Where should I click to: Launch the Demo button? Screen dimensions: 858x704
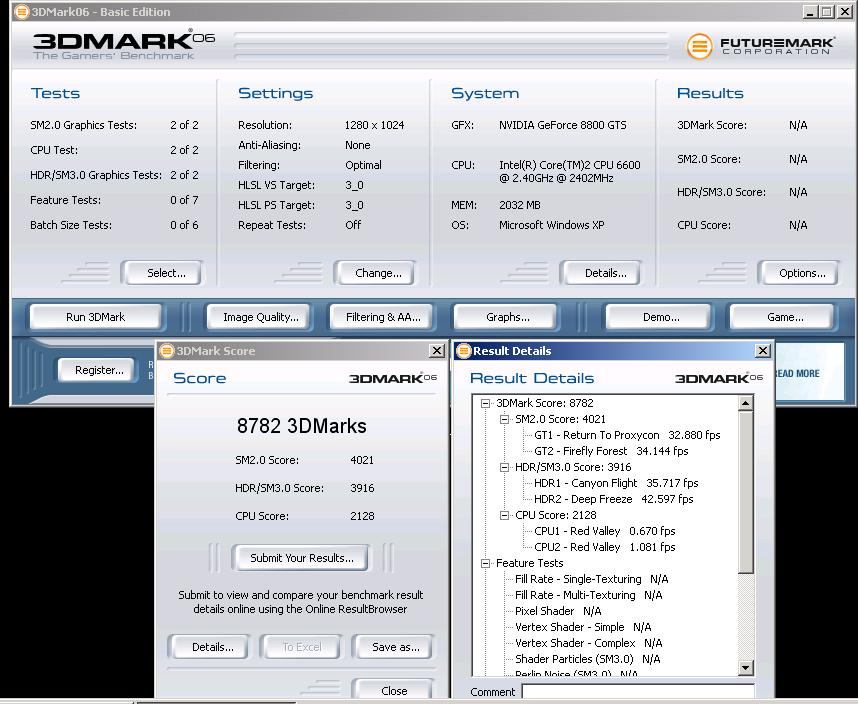658,317
